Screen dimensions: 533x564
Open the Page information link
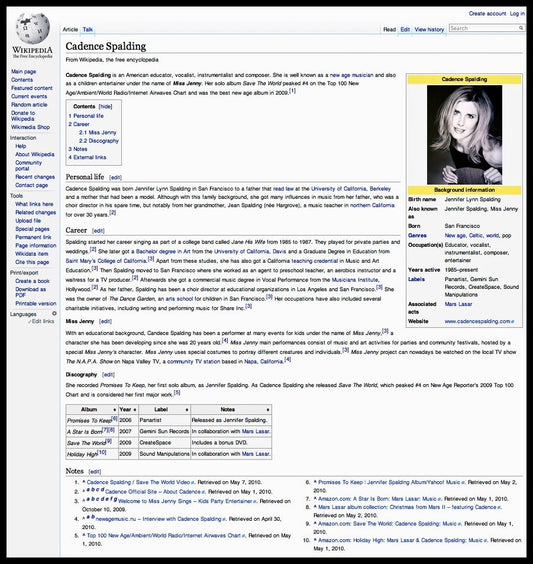point(36,246)
